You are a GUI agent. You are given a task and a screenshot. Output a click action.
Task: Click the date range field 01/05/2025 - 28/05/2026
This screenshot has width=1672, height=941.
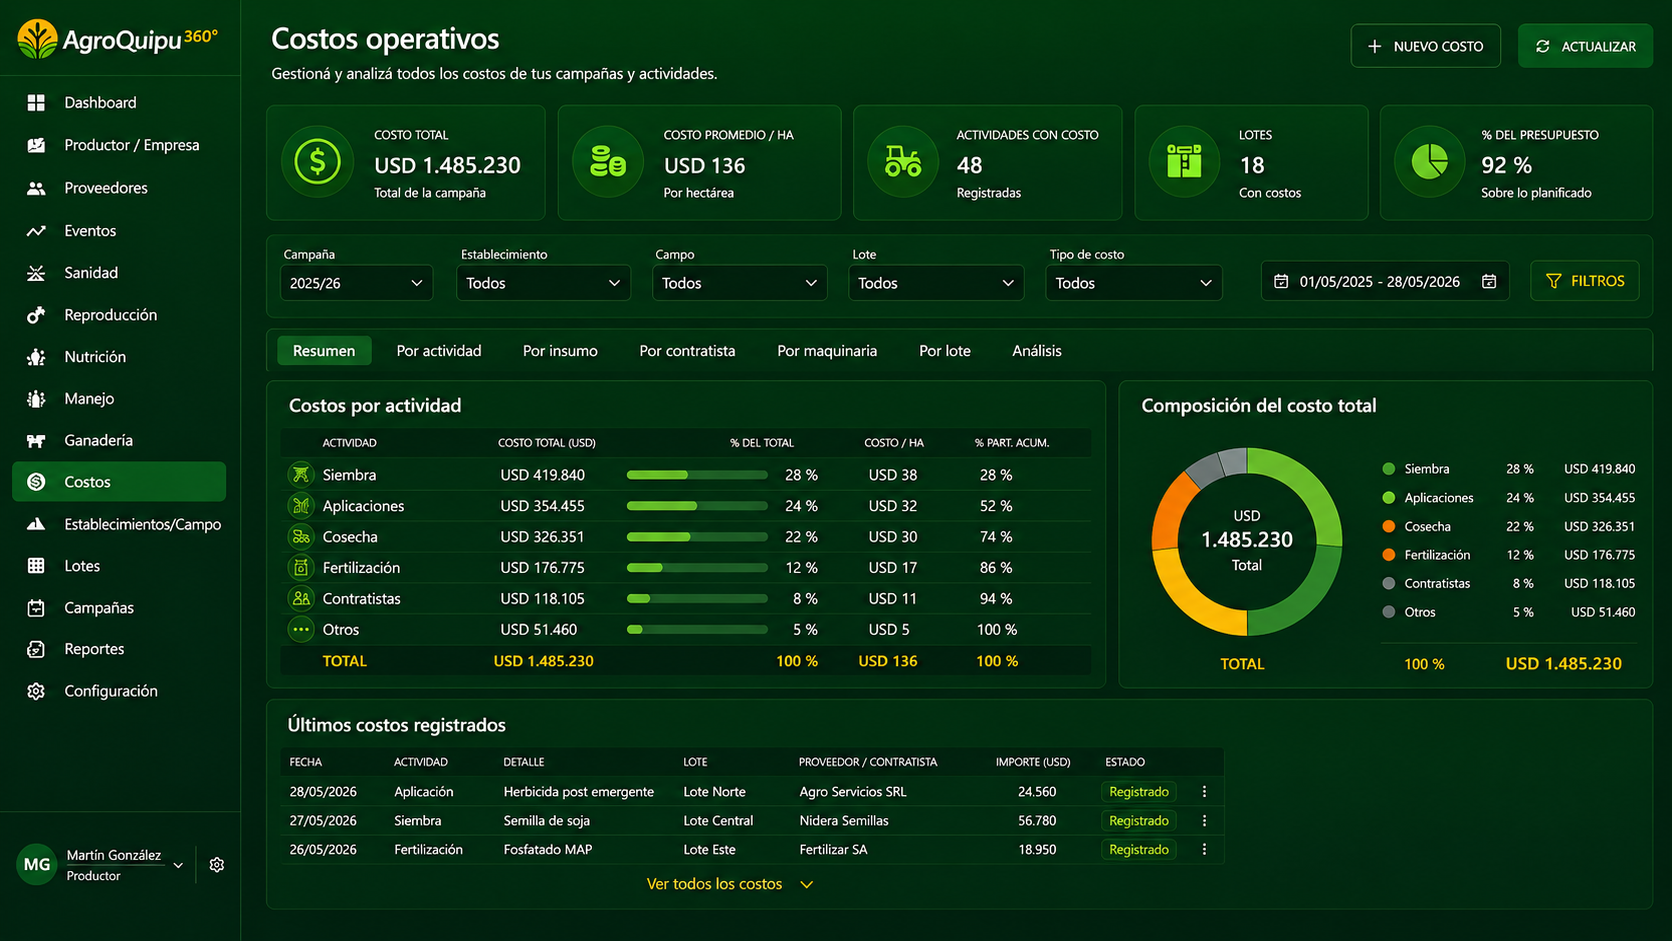pos(1385,282)
